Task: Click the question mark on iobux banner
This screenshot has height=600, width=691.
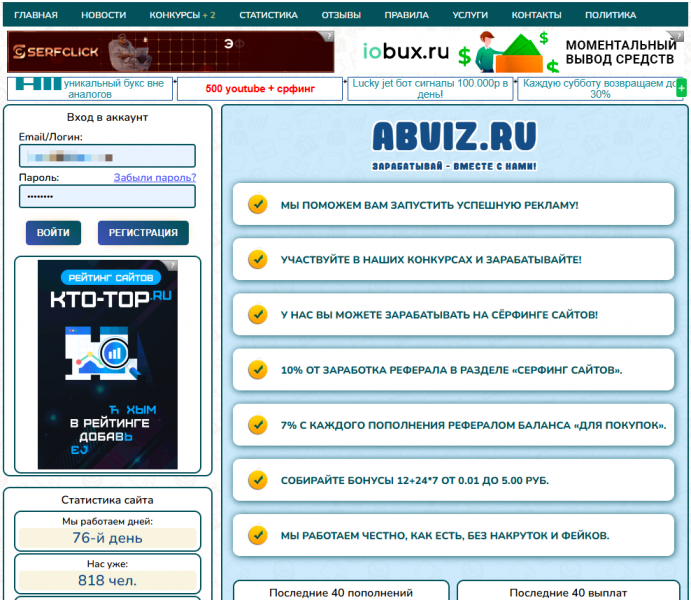Action: click(x=678, y=36)
